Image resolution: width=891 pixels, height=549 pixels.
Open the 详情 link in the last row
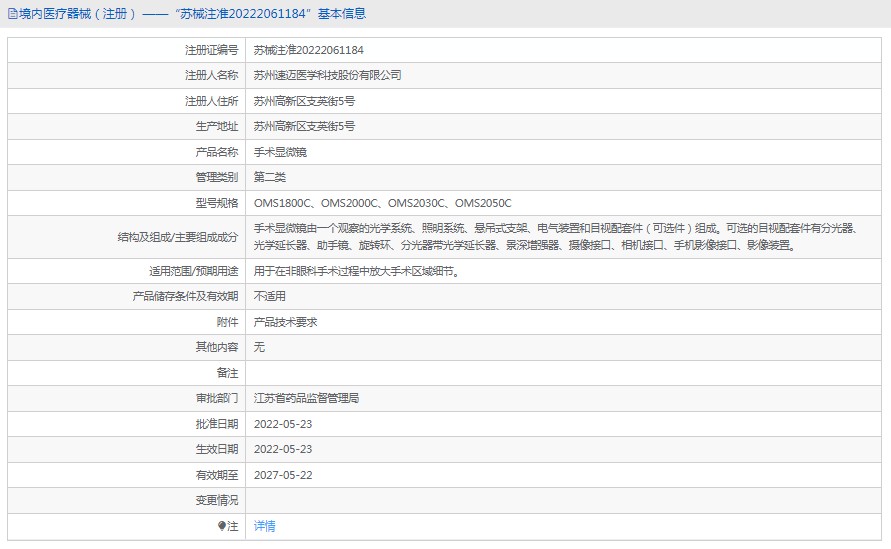(264, 526)
